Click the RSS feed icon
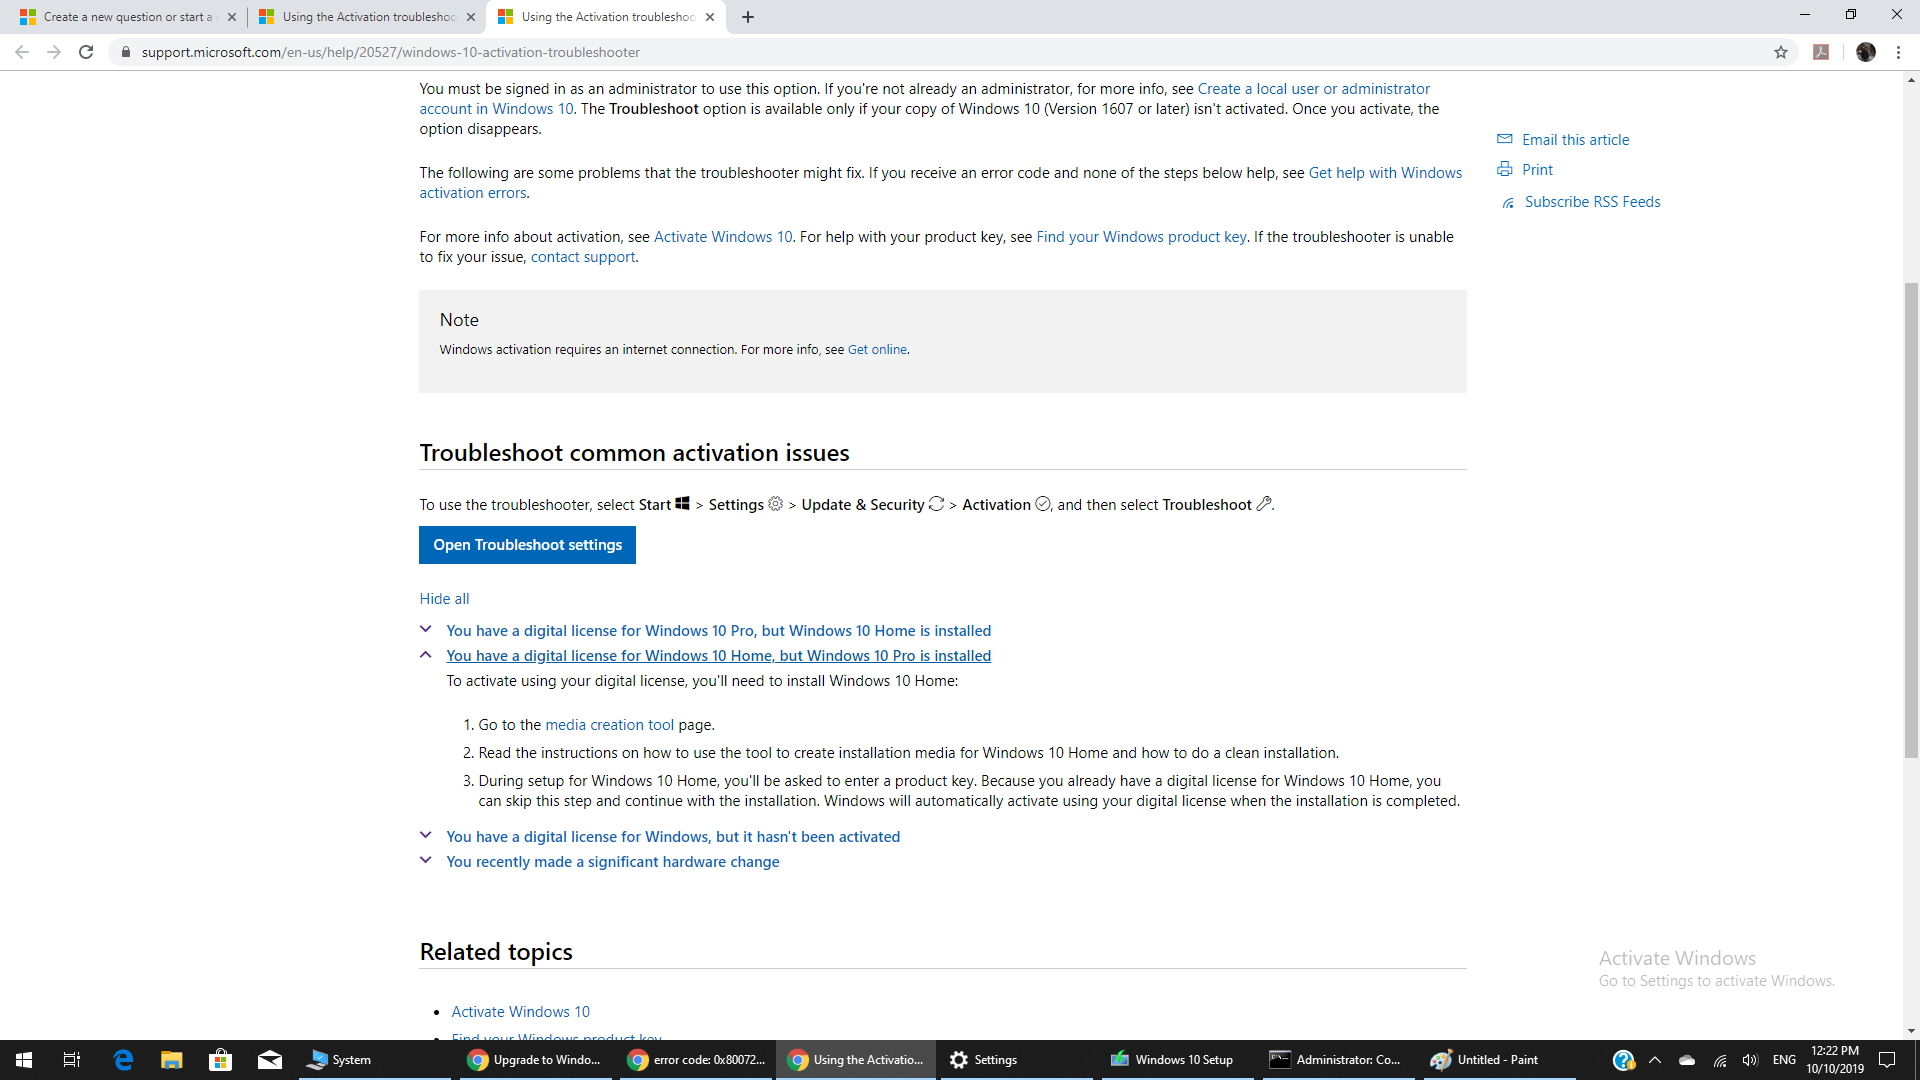This screenshot has height=1080, width=1920. [1508, 202]
